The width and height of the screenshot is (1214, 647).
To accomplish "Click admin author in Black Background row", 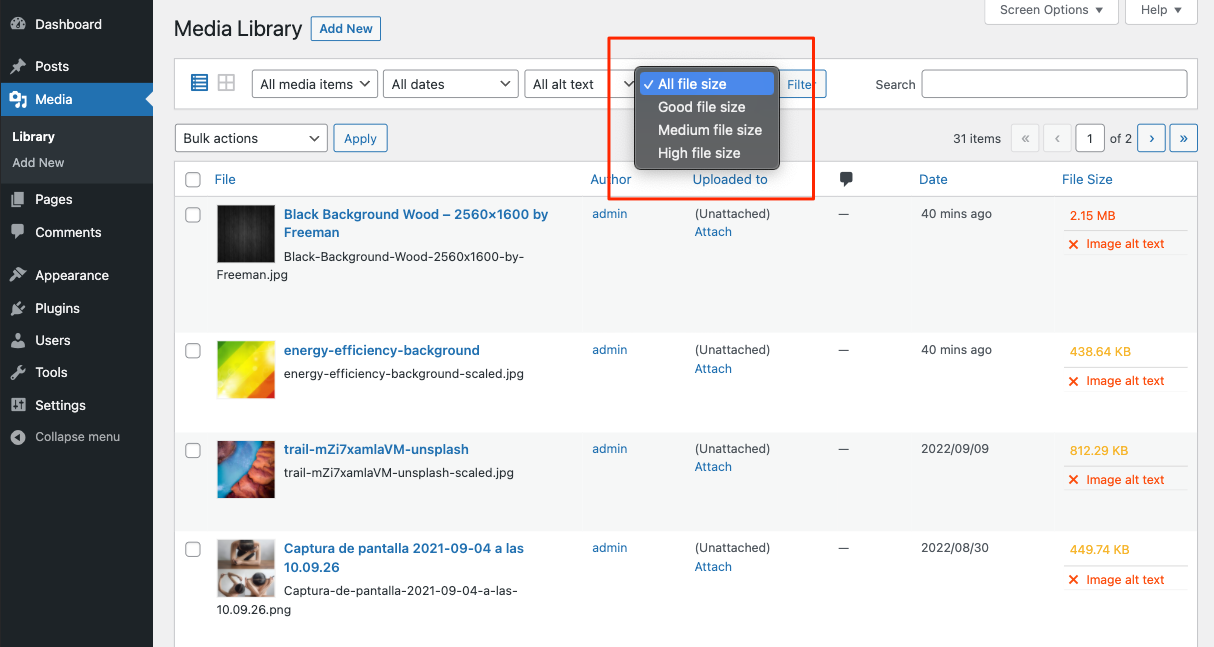I will pyautogui.click(x=610, y=213).
